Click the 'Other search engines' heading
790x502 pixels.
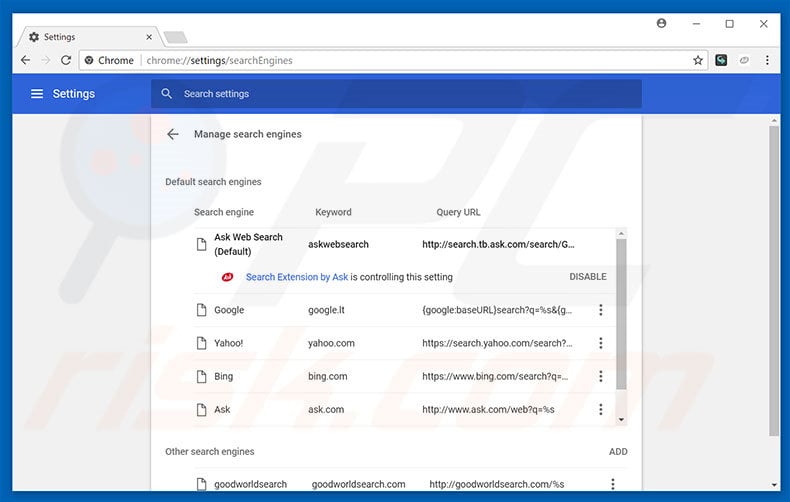click(x=210, y=452)
